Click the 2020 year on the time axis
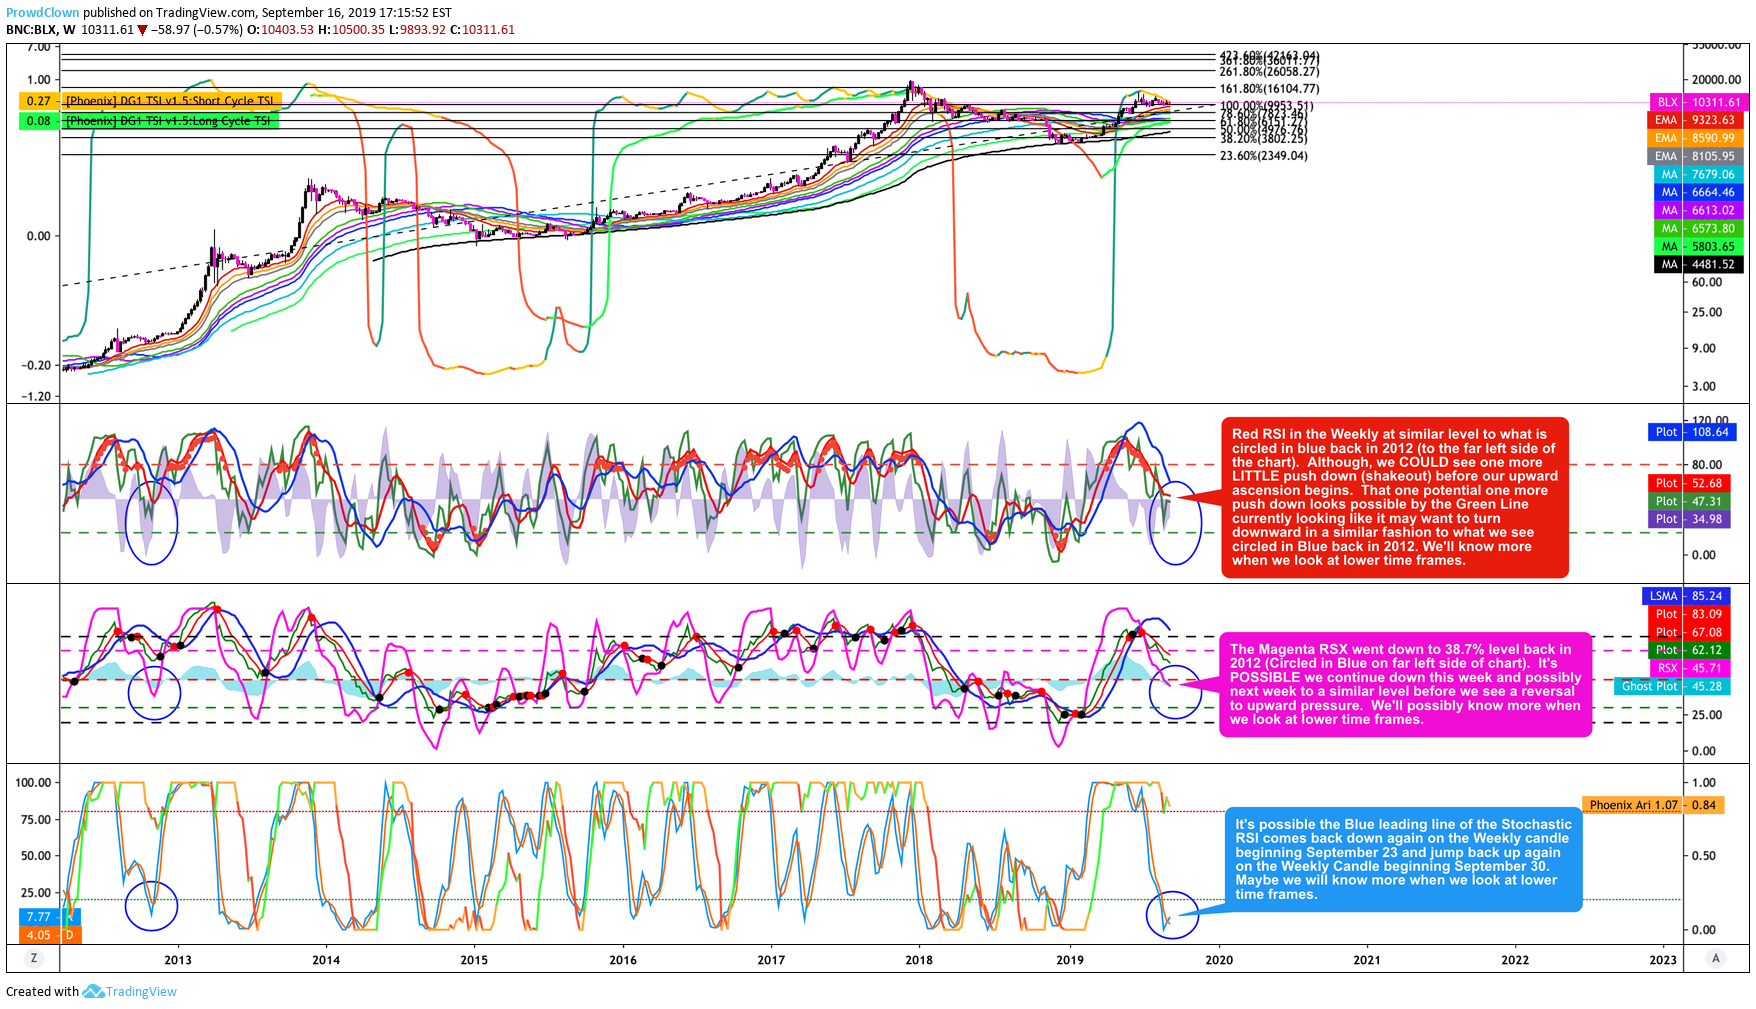The image size is (1756, 1009). coord(1219,960)
